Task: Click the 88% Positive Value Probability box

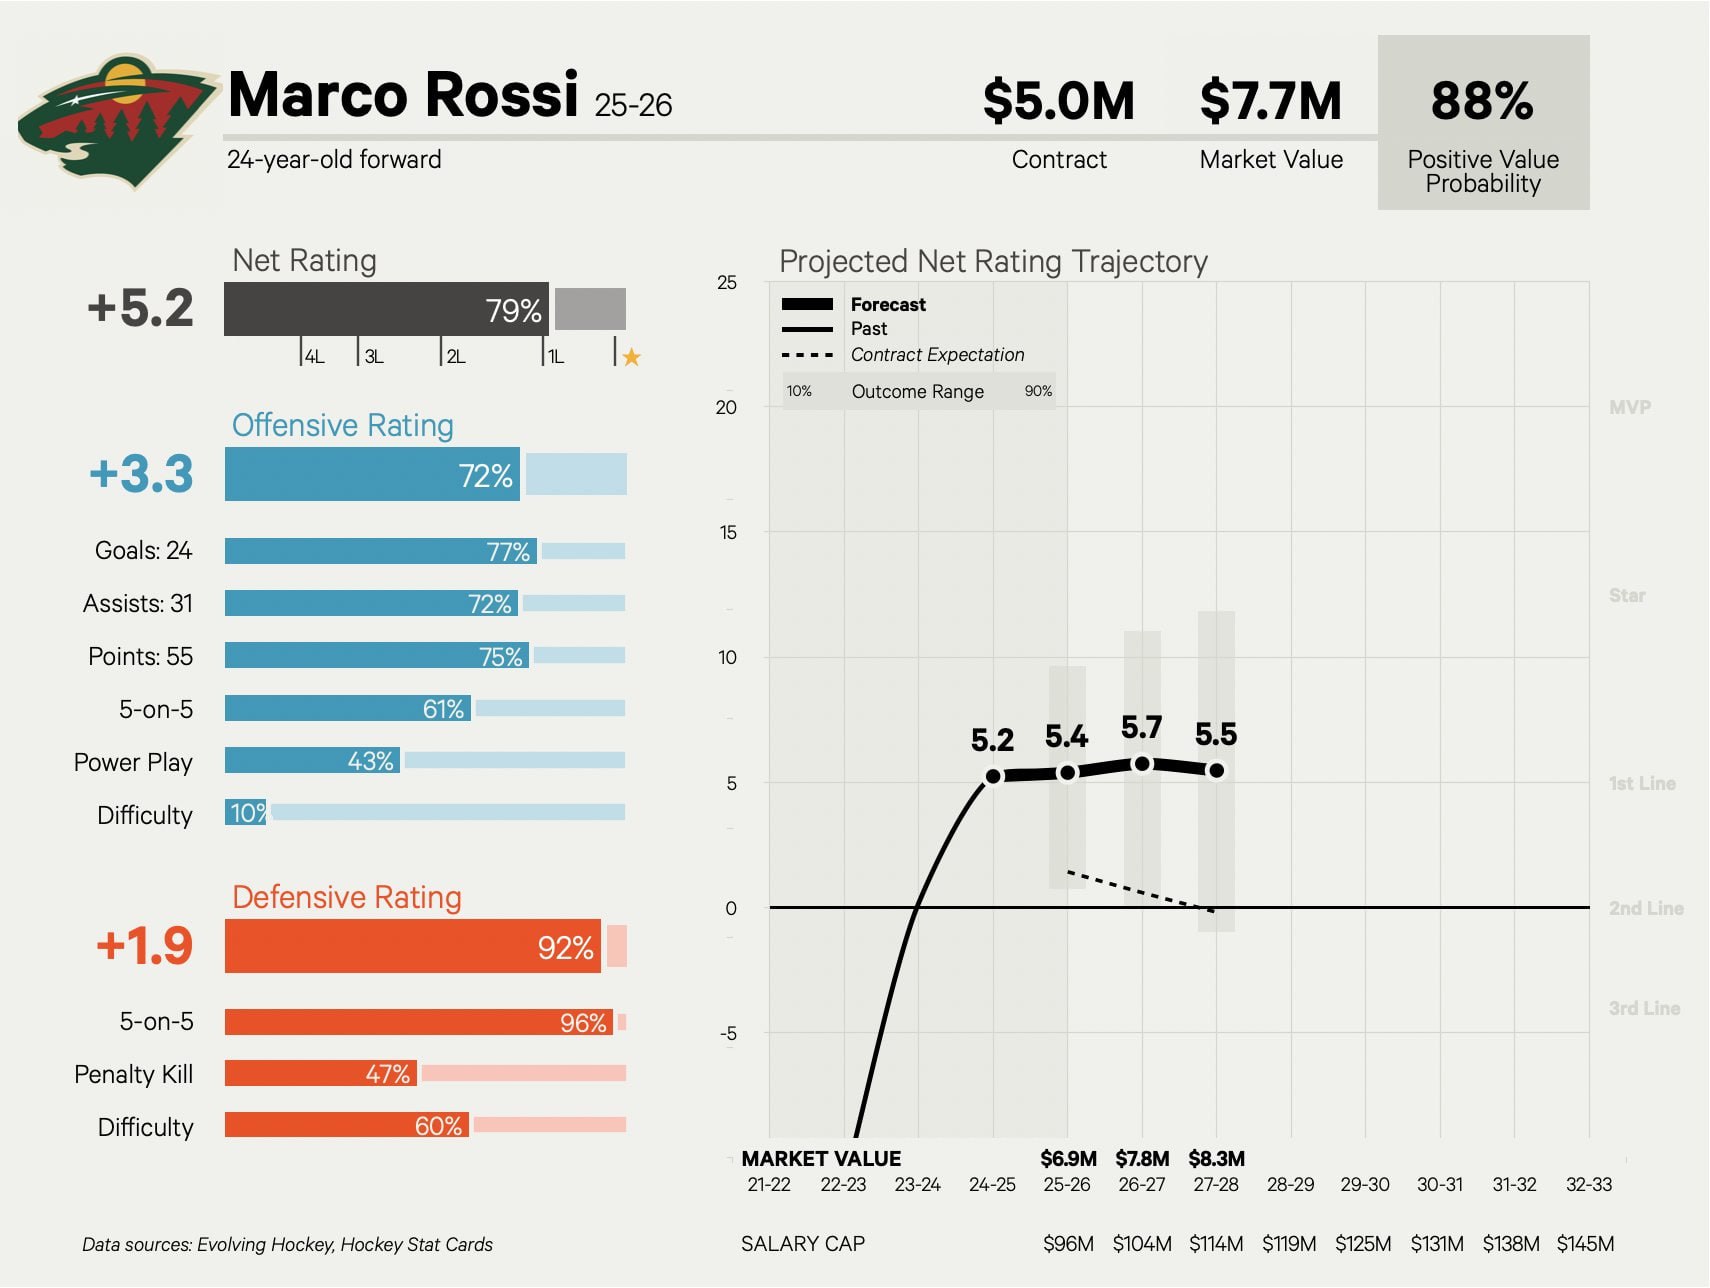Action: coord(1483,122)
